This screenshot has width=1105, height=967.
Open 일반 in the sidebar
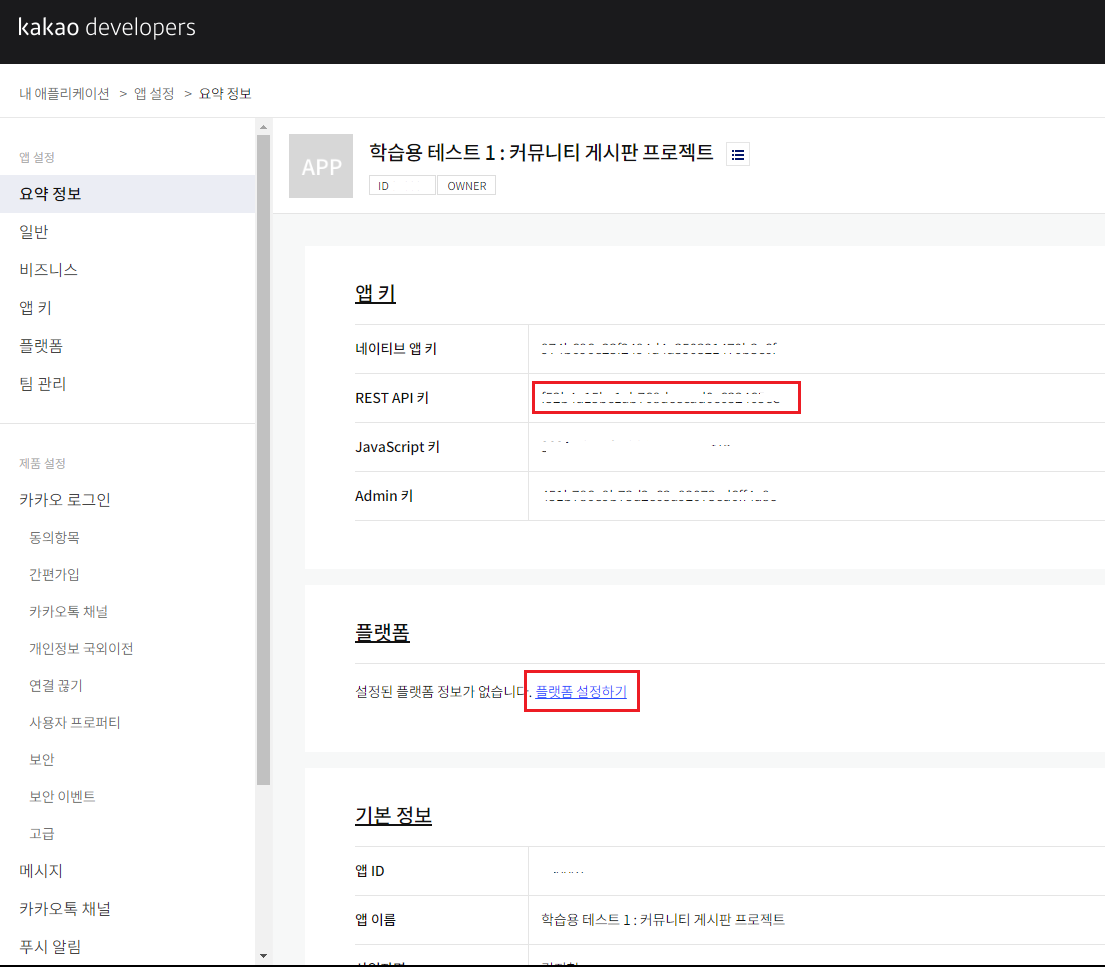click(34, 232)
